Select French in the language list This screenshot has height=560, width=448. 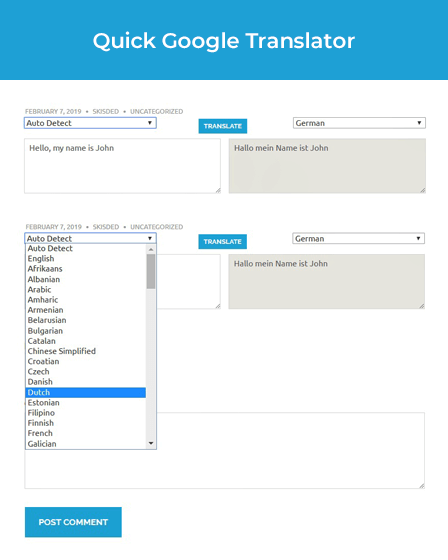pos(86,433)
